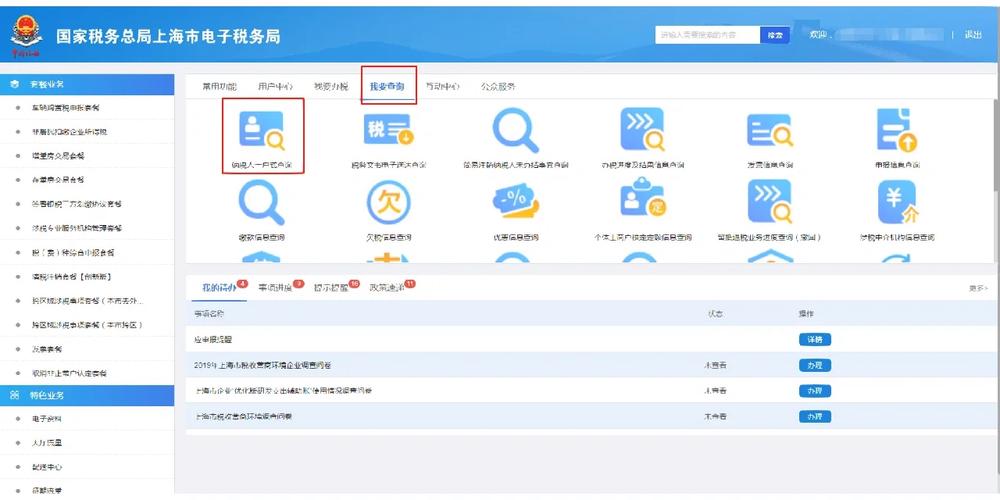1000x500 pixels.
Task: Click 办理 button in last to-do row
Action: [815, 416]
